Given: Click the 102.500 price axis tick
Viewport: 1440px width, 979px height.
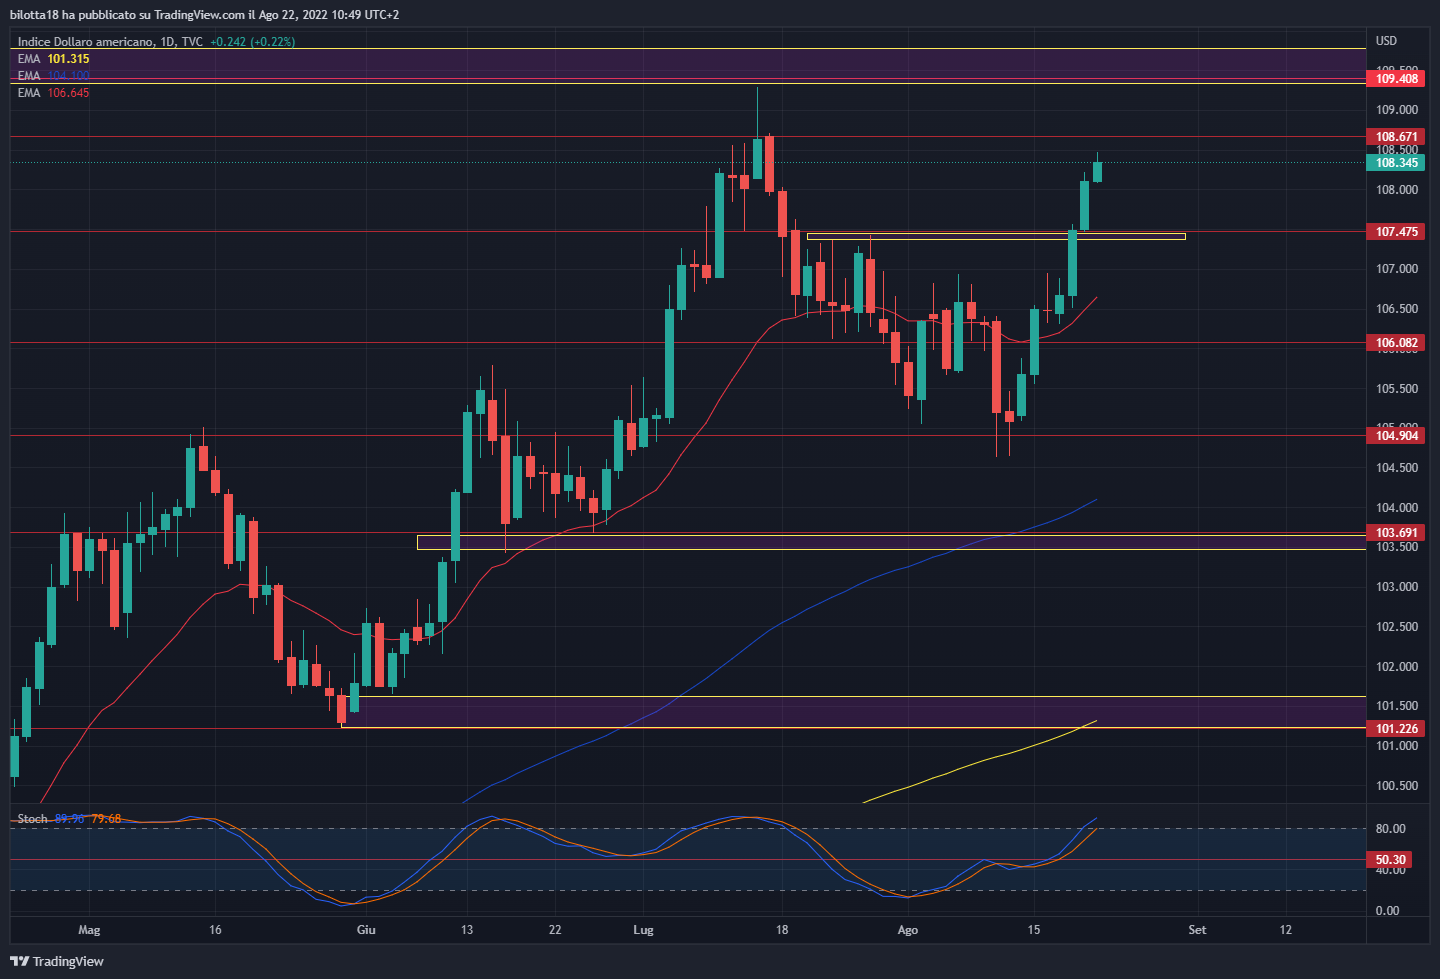Looking at the screenshot, I should pos(1397,627).
